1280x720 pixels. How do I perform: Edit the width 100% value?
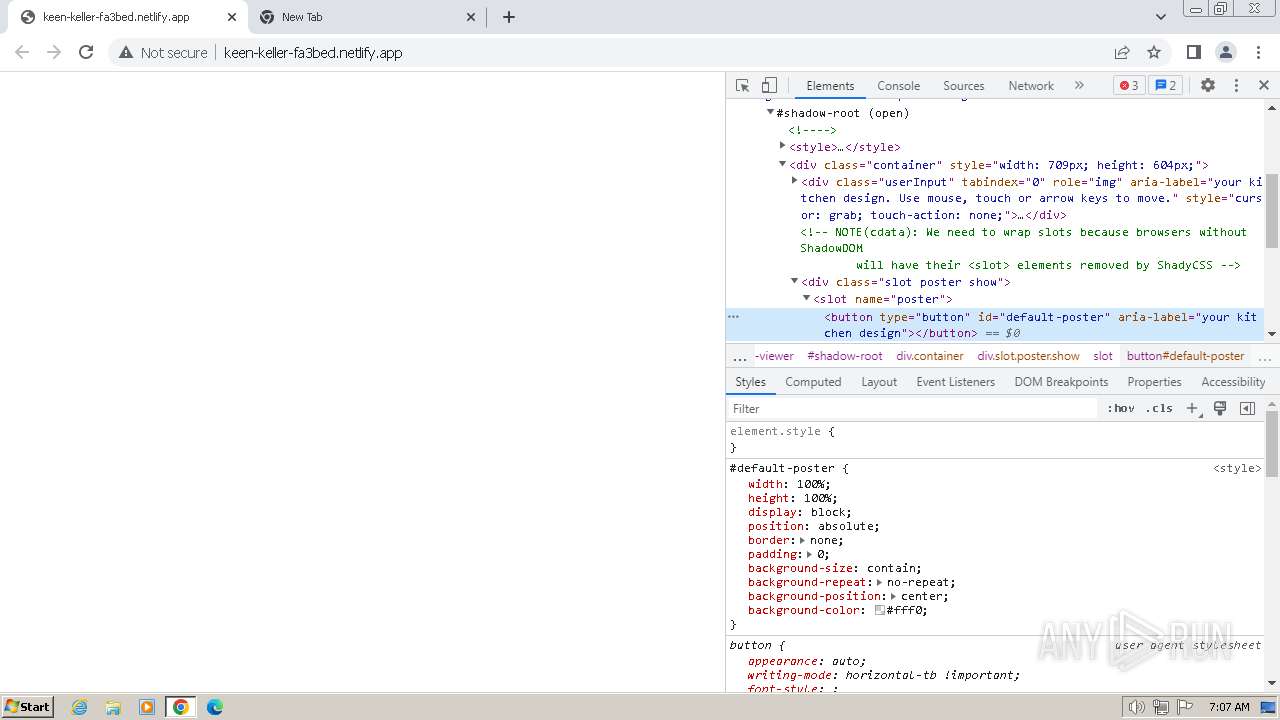click(x=813, y=484)
